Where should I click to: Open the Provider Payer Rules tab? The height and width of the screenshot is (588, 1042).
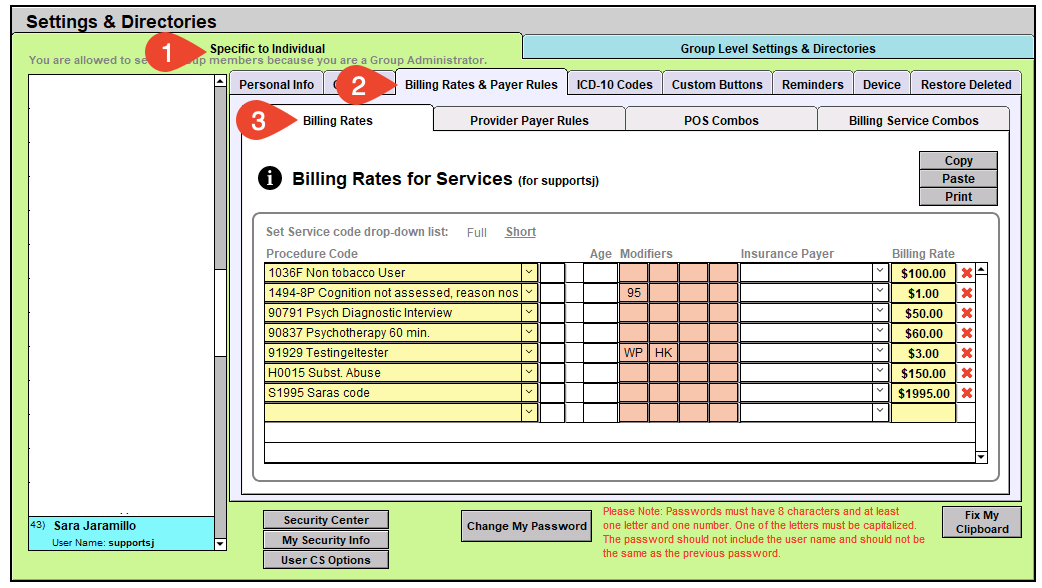click(x=529, y=120)
